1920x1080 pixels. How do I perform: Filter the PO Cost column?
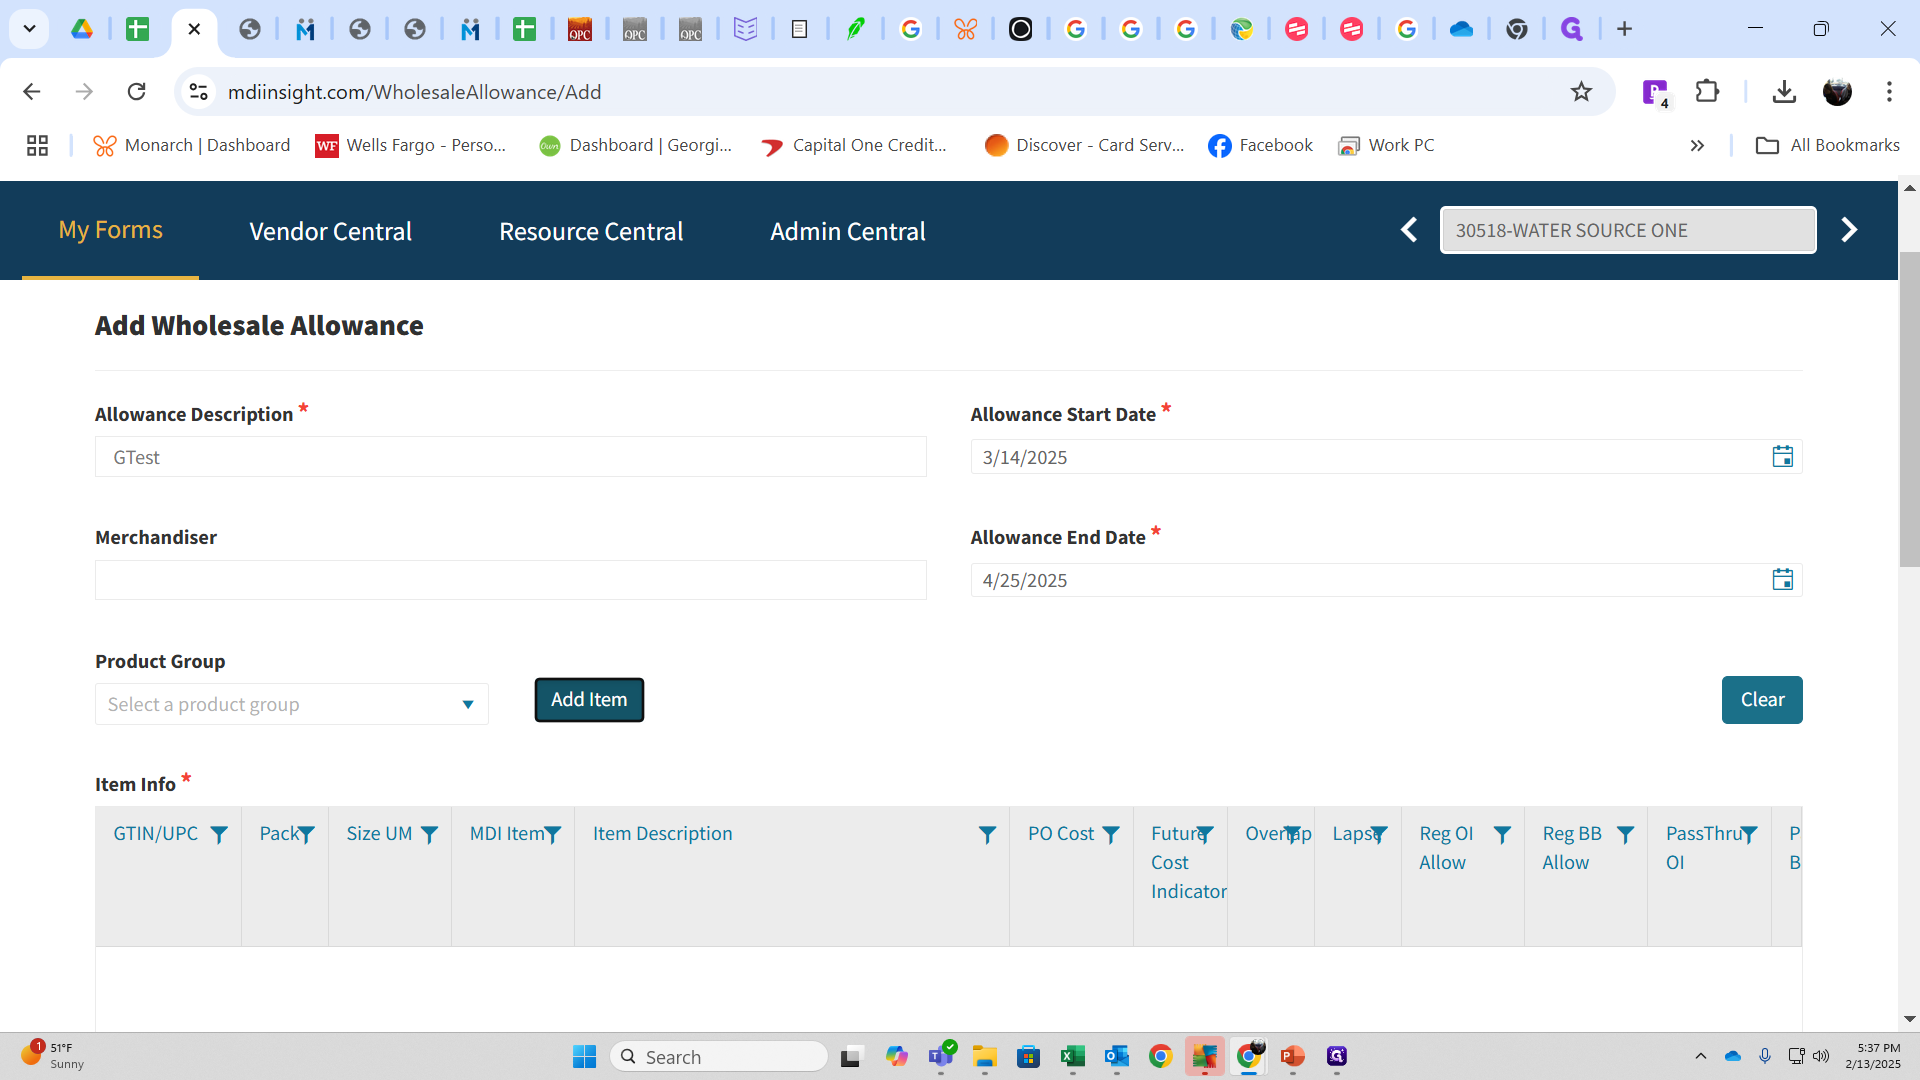pyautogui.click(x=1111, y=835)
